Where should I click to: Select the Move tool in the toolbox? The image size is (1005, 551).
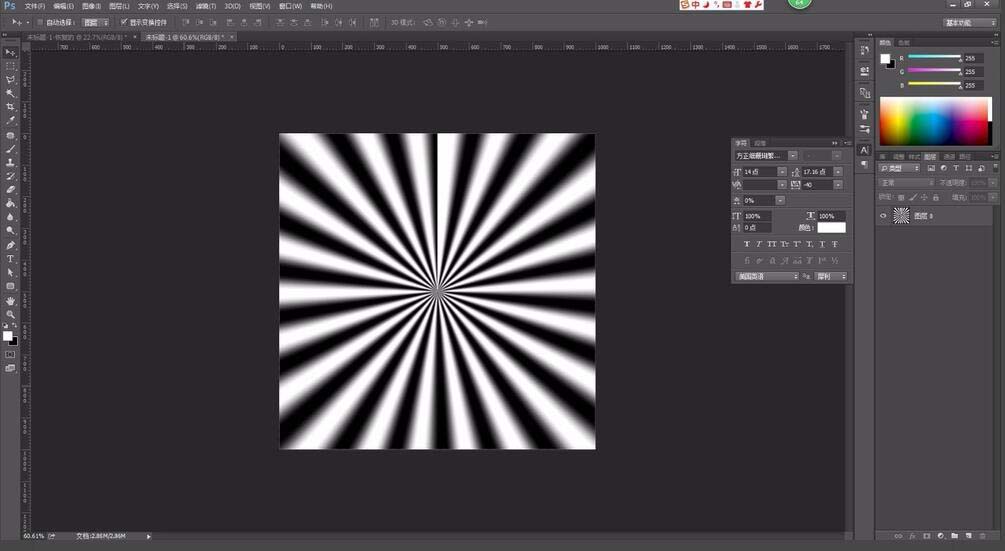[10, 53]
